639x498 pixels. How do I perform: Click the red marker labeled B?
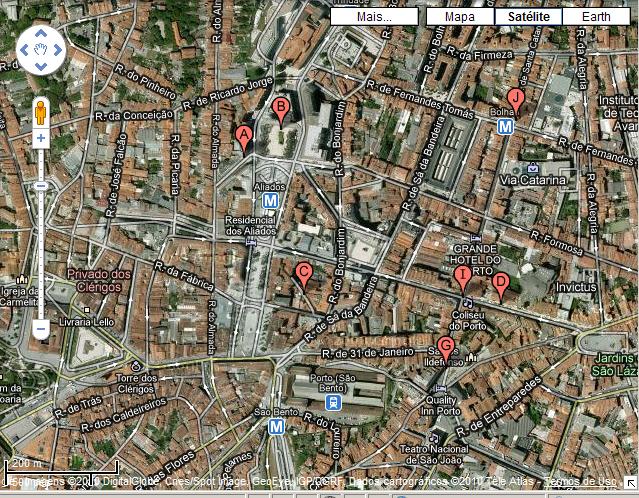click(x=281, y=109)
